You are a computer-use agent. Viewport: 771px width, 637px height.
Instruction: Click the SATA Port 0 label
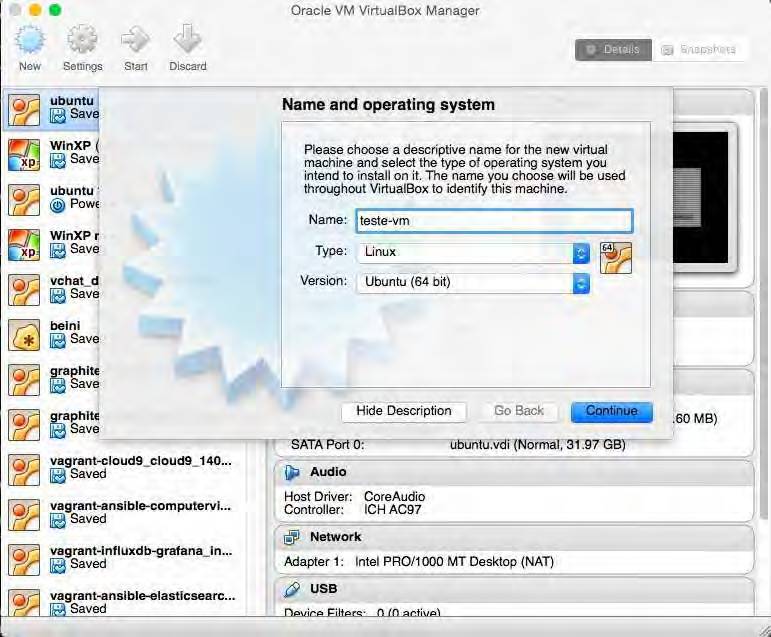[x=327, y=445]
